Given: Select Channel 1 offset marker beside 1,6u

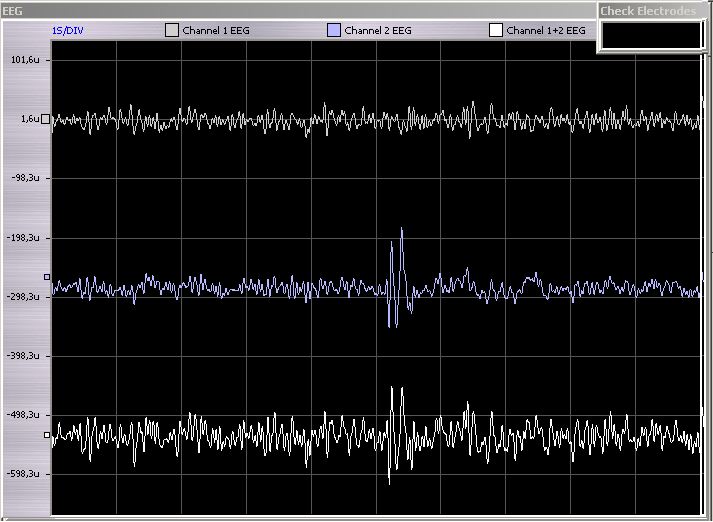Looking at the screenshot, I should point(45,119).
